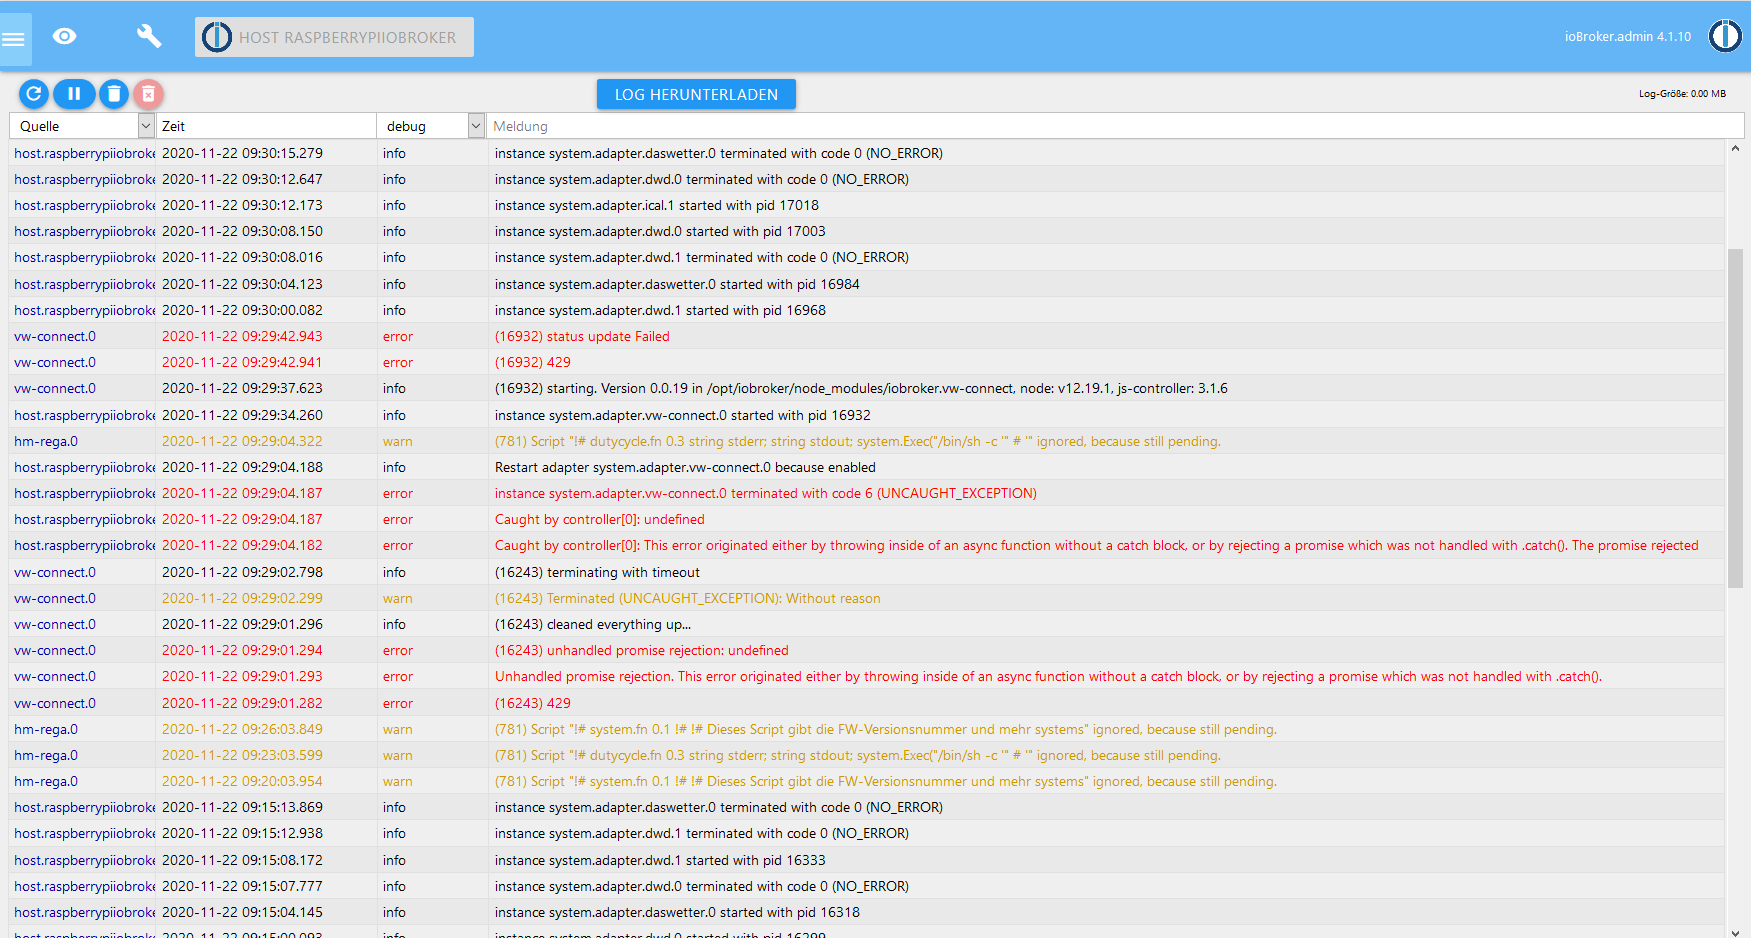Select timestamp 2020-11-22 09:29:42.941
This screenshot has height=938, width=1751.
tap(242, 362)
